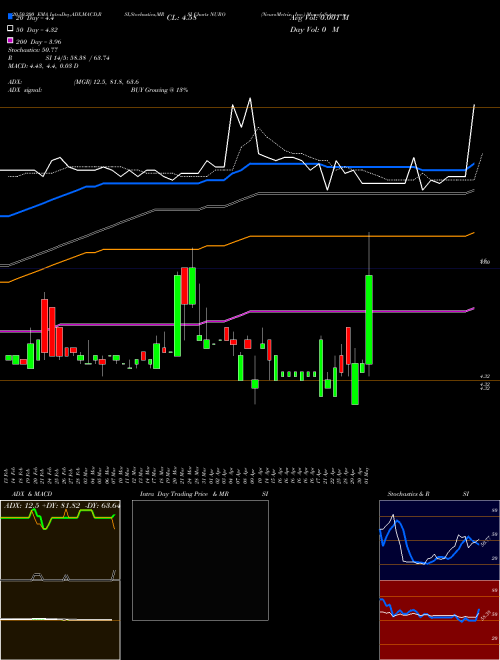This screenshot has width=500, height=660.
Task: Open the Intra Day Trading Price panel
Action: (x=200, y=560)
